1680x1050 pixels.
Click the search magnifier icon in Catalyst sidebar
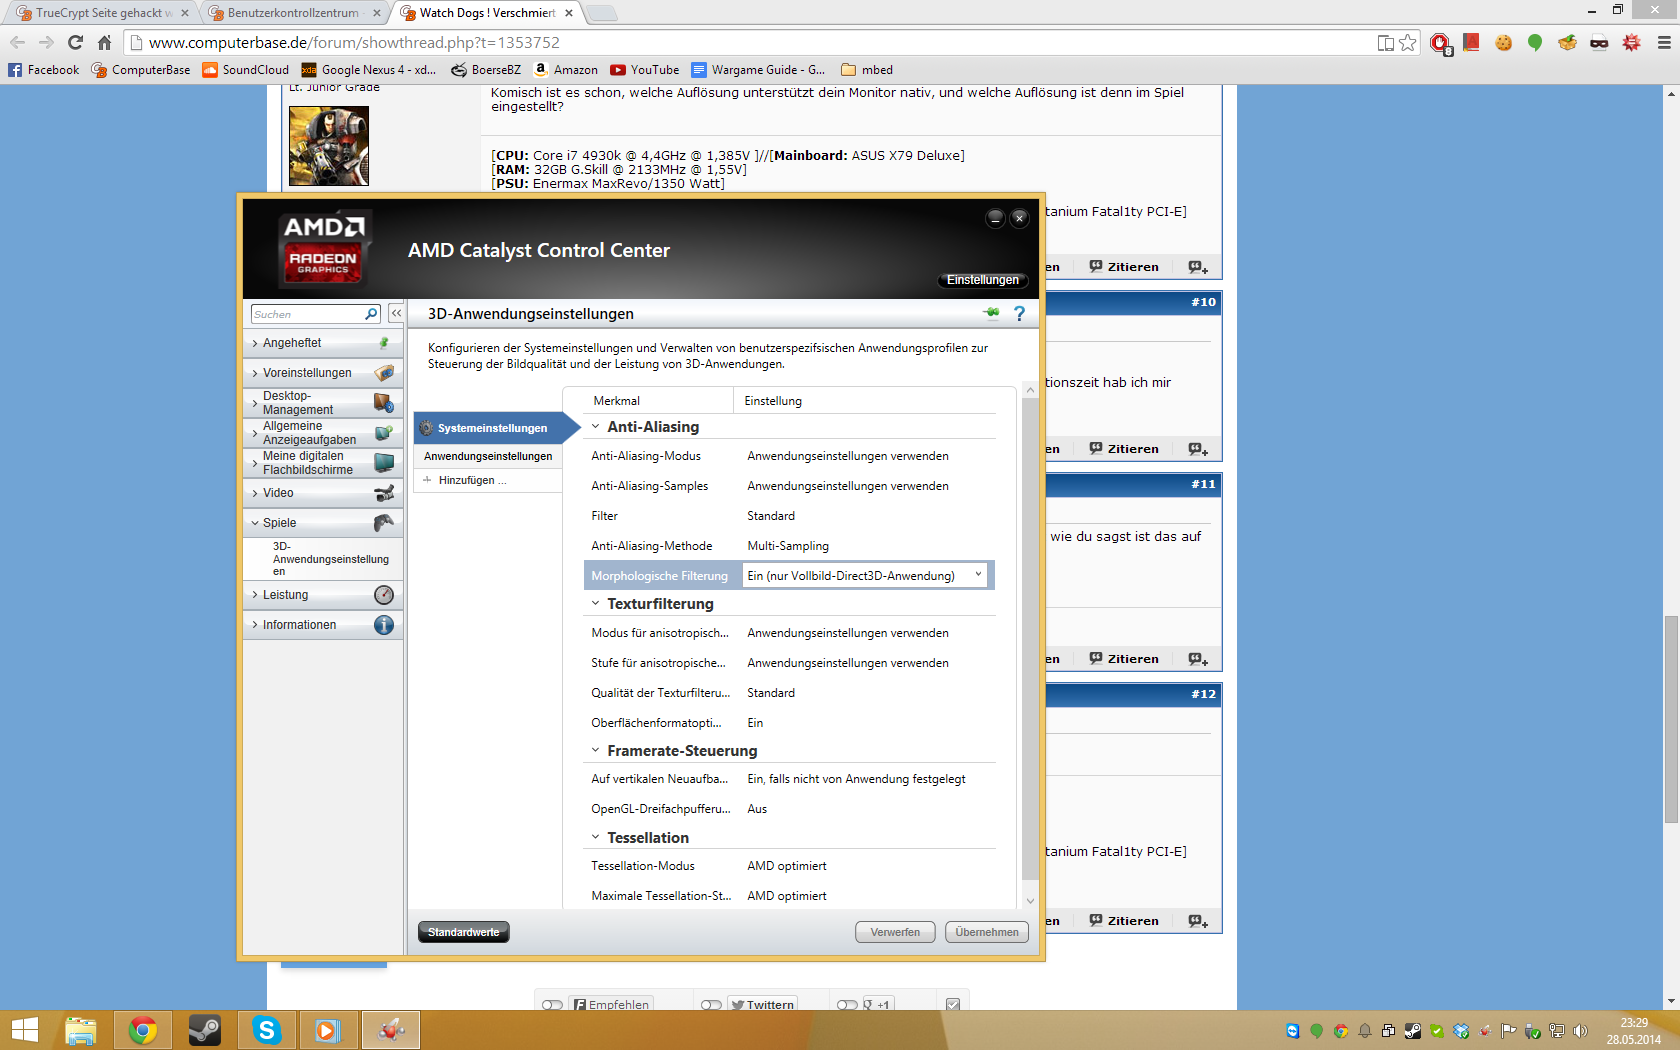371,314
